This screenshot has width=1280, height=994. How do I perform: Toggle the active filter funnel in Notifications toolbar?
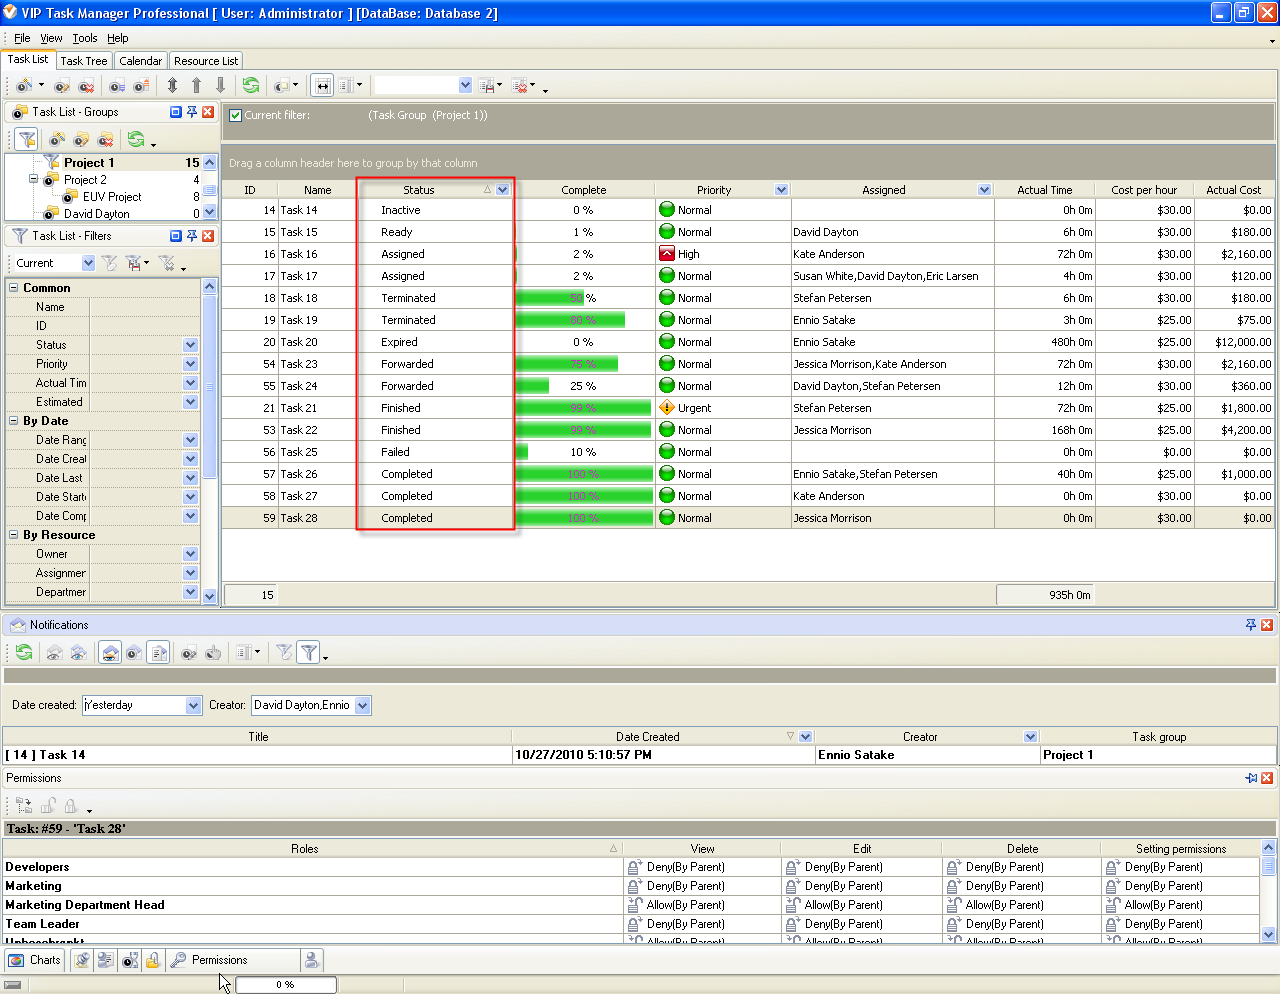coord(309,653)
